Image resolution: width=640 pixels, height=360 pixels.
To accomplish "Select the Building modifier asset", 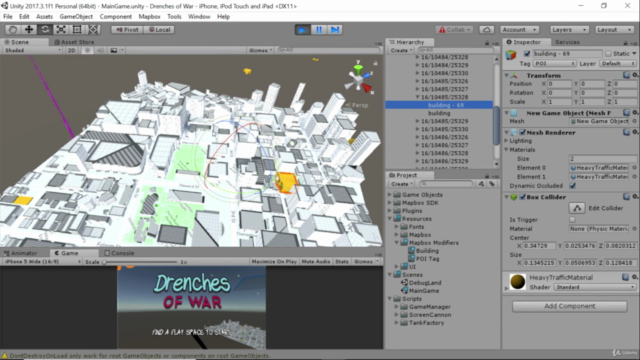I will click(423, 251).
